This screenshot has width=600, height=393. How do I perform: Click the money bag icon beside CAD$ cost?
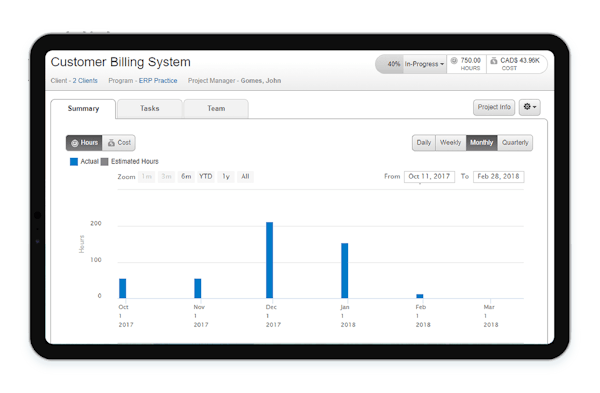[x=494, y=60]
